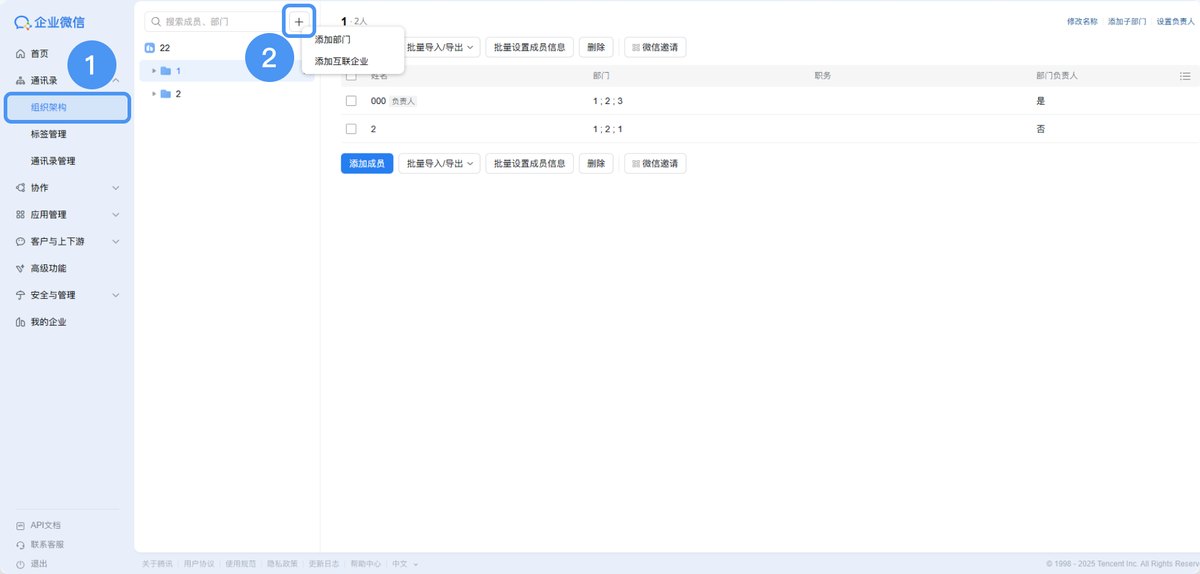The width and height of the screenshot is (1200, 574).
Task: Click member name 000 in the table
Action: tap(378, 101)
